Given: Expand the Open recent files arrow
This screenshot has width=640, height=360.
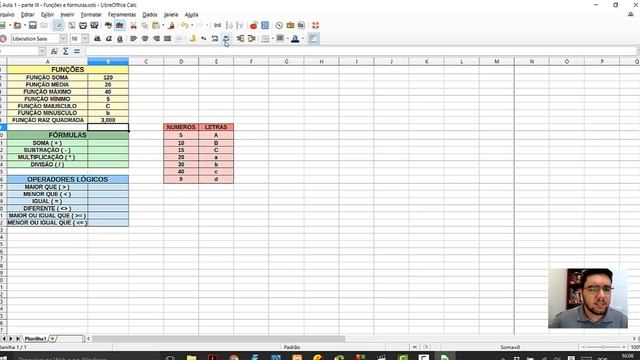Looking at the screenshot, I should pos(24,25).
